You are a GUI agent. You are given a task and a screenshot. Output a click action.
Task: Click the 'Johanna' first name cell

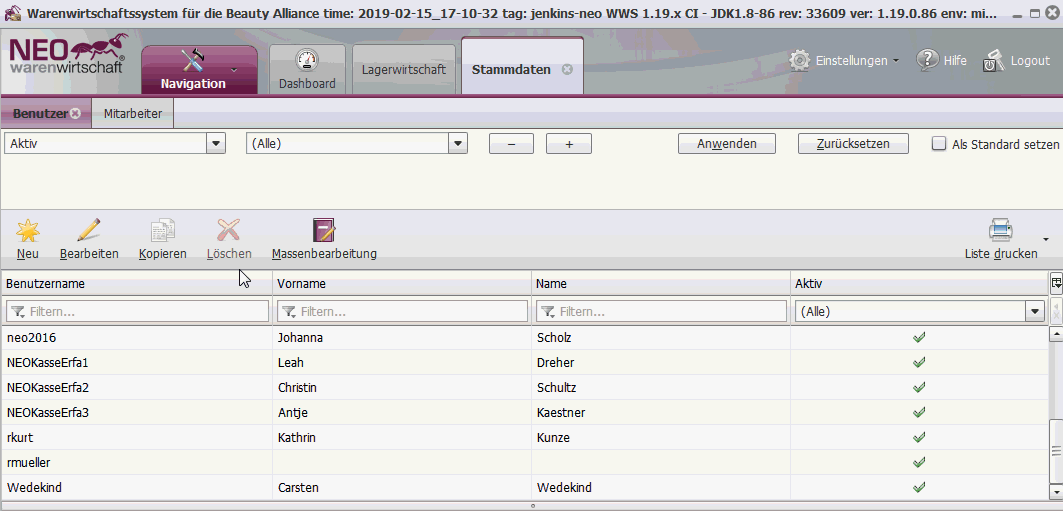click(402, 338)
